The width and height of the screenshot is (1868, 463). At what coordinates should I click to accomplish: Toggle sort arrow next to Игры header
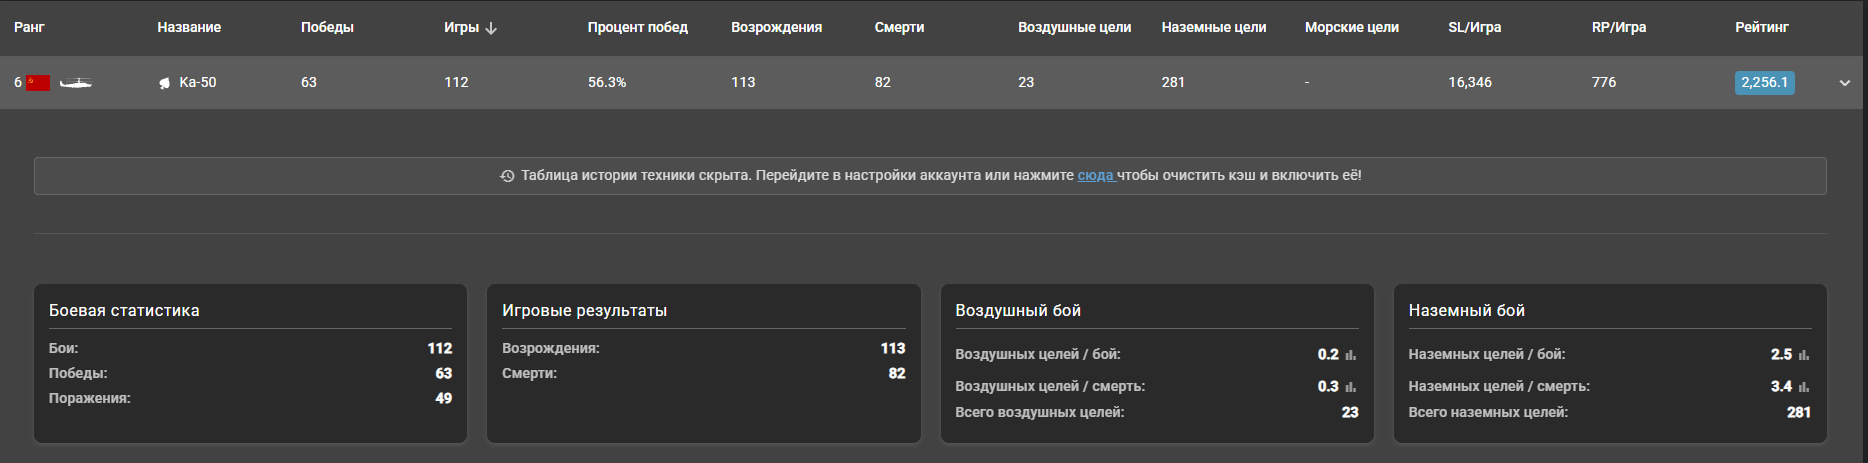[491, 28]
